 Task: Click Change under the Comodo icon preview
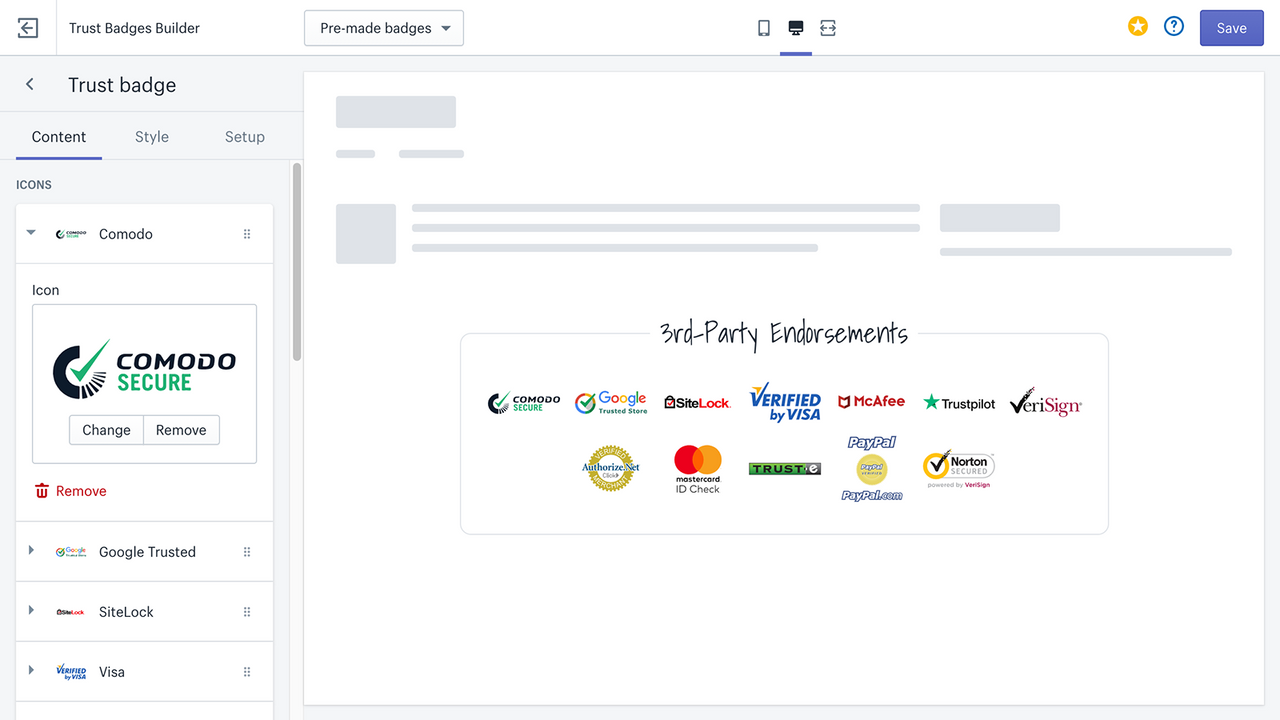click(x=106, y=430)
